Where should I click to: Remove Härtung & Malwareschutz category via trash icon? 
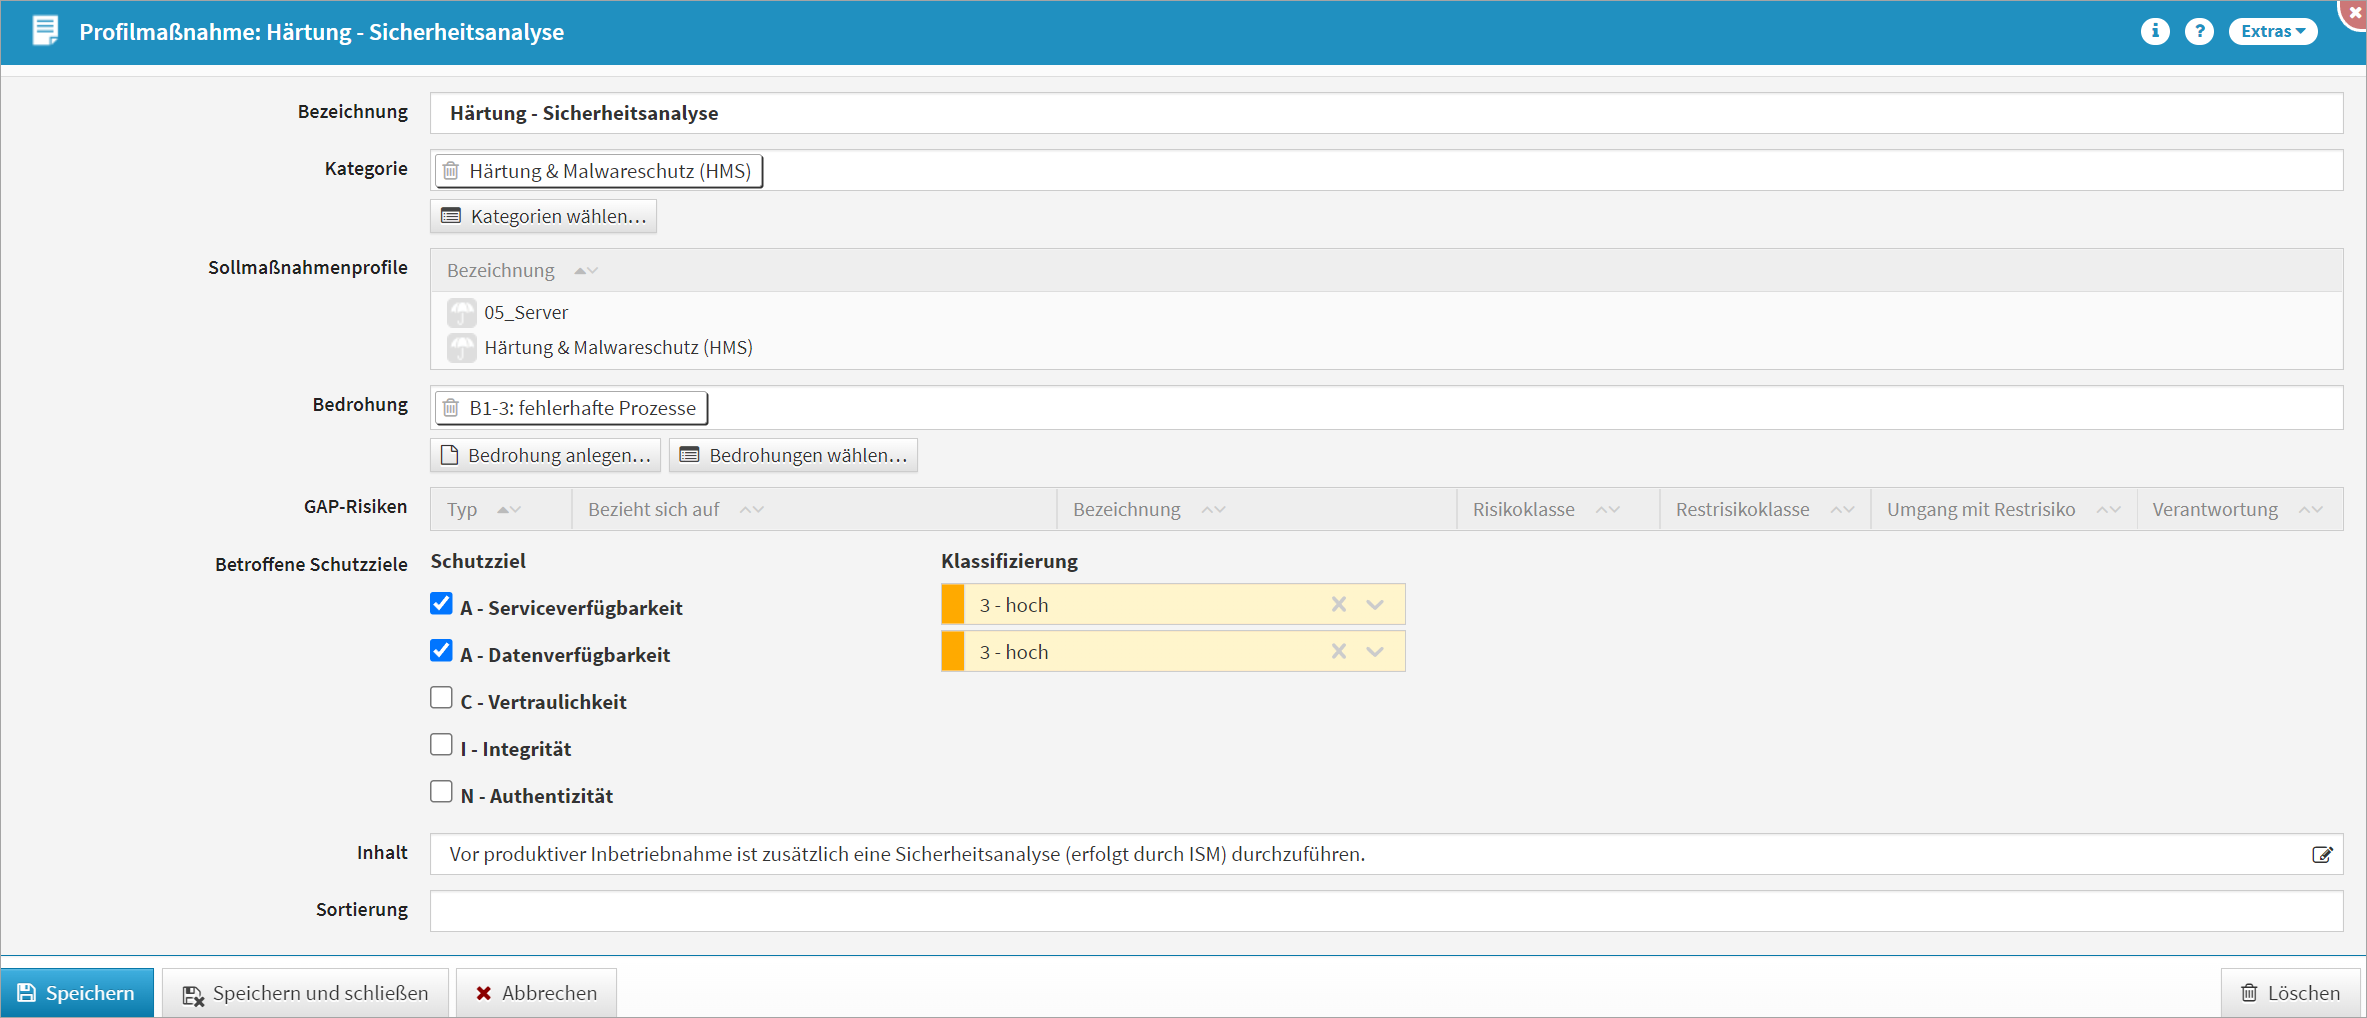[451, 171]
